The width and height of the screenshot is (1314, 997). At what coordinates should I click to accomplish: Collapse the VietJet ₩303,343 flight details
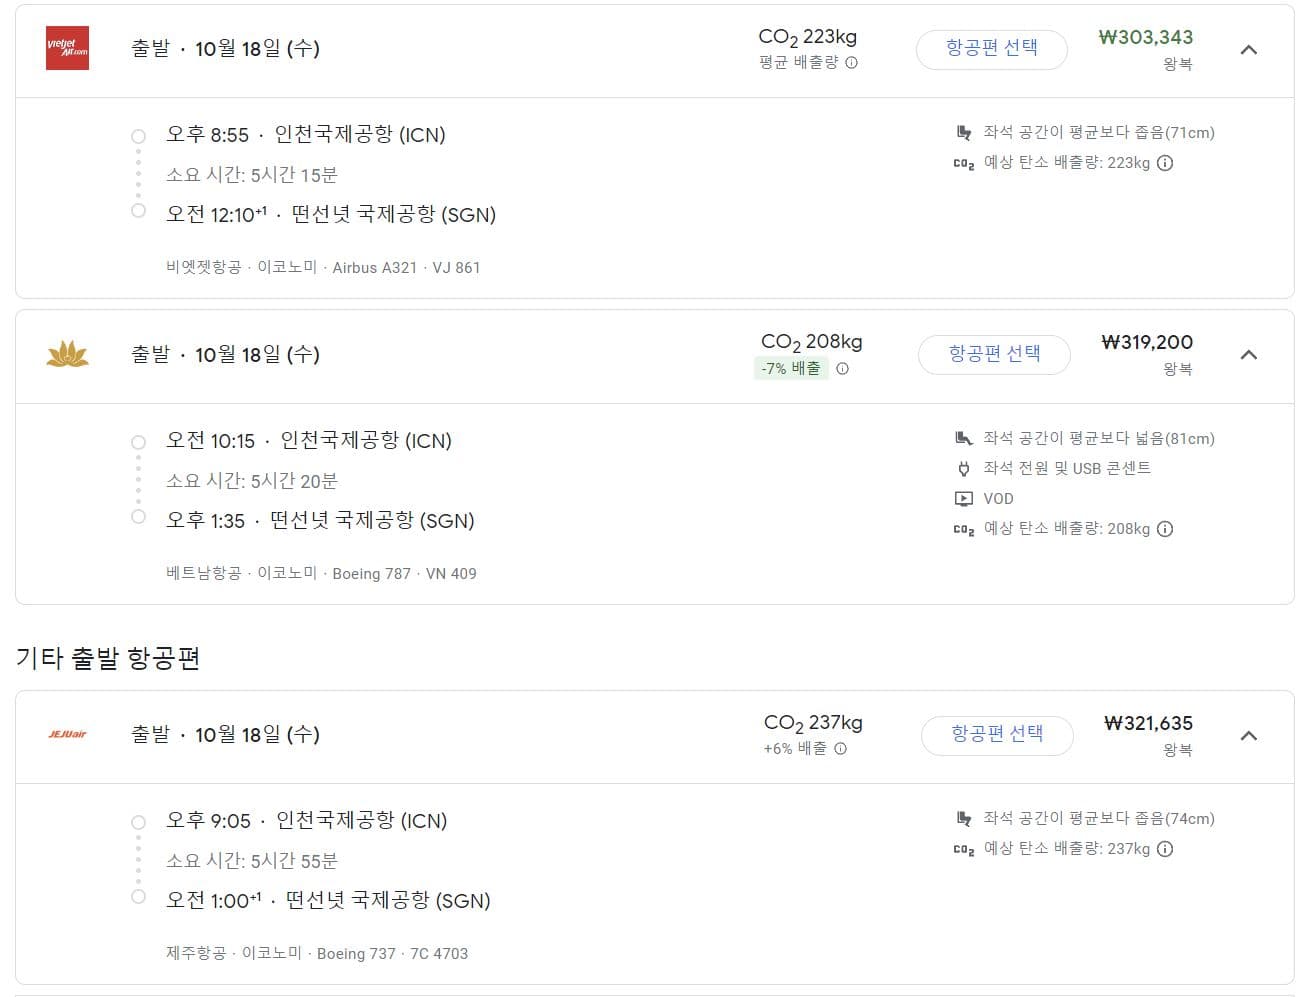click(x=1248, y=49)
